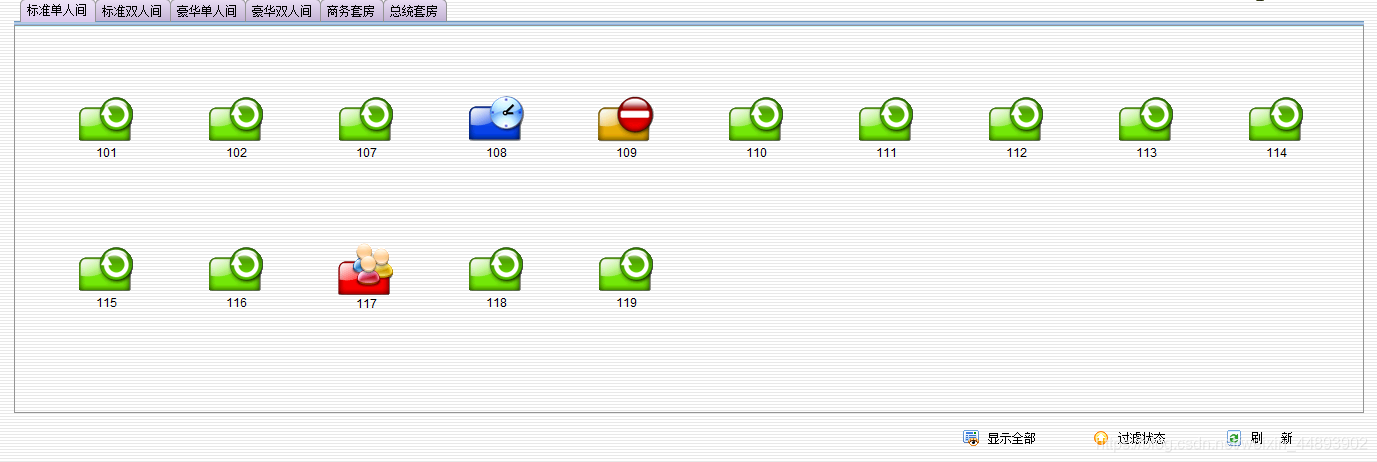1377x462 pixels.
Task: Open the reserved room 108 clock icon
Action: tap(496, 119)
